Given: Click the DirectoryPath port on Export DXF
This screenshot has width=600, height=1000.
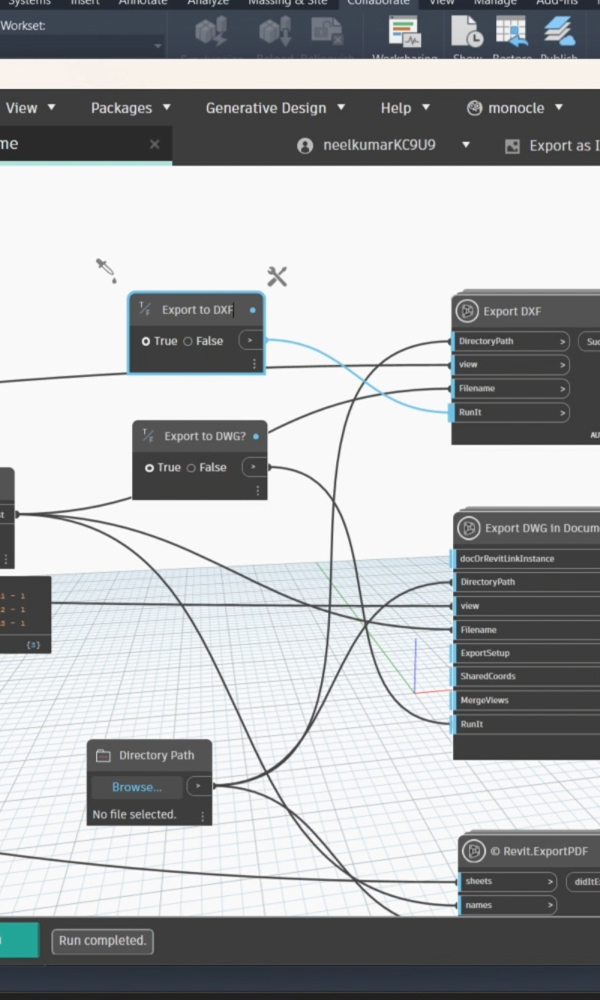Looking at the screenshot, I should 511,341.
